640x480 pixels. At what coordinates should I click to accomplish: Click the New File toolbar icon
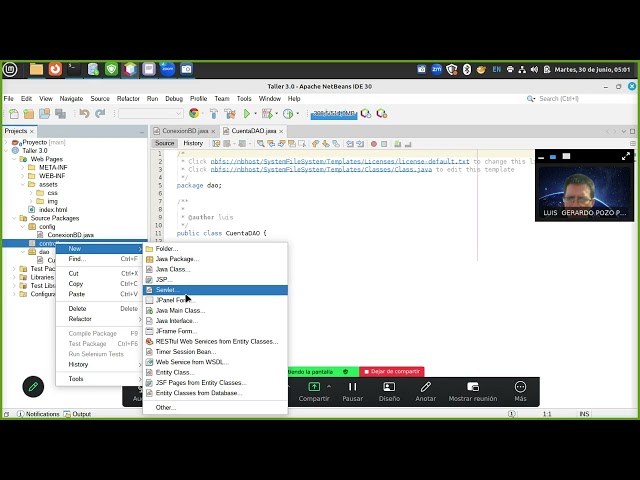click(13, 113)
